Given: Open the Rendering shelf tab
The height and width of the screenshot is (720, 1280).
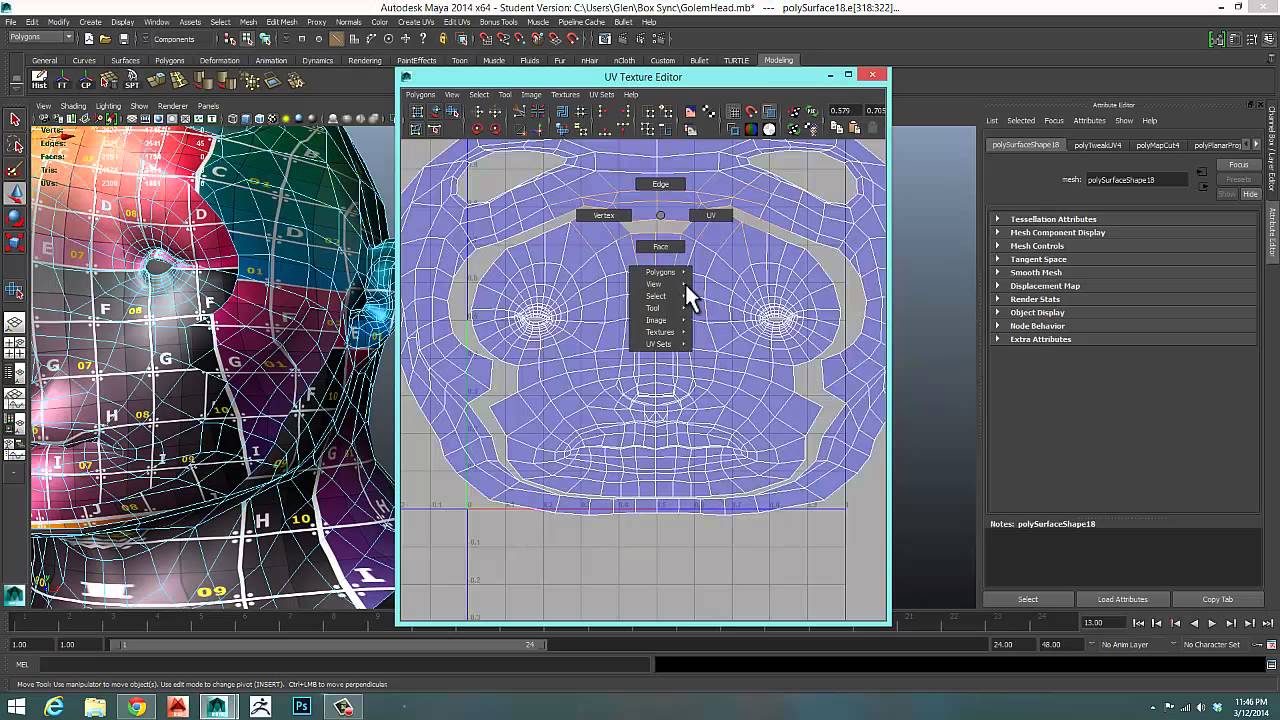Looking at the screenshot, I should click(x=365, y=60).
